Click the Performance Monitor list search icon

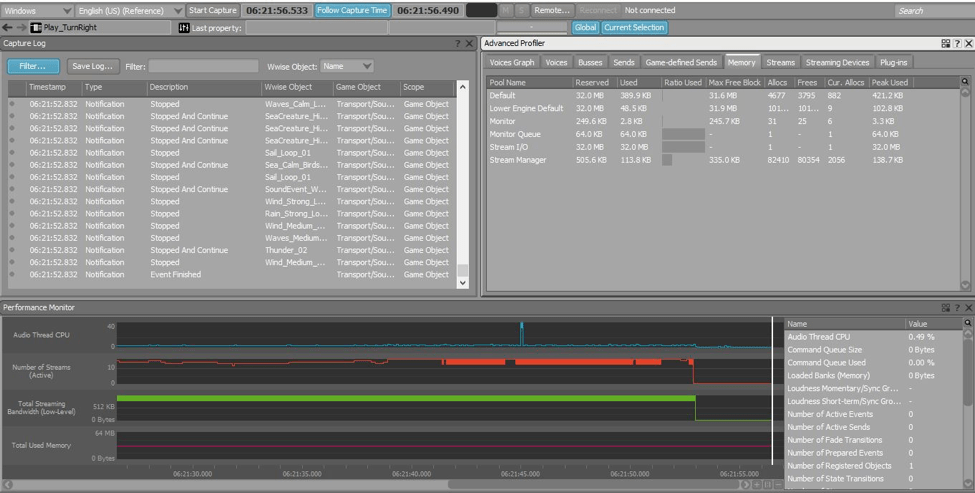966,324
